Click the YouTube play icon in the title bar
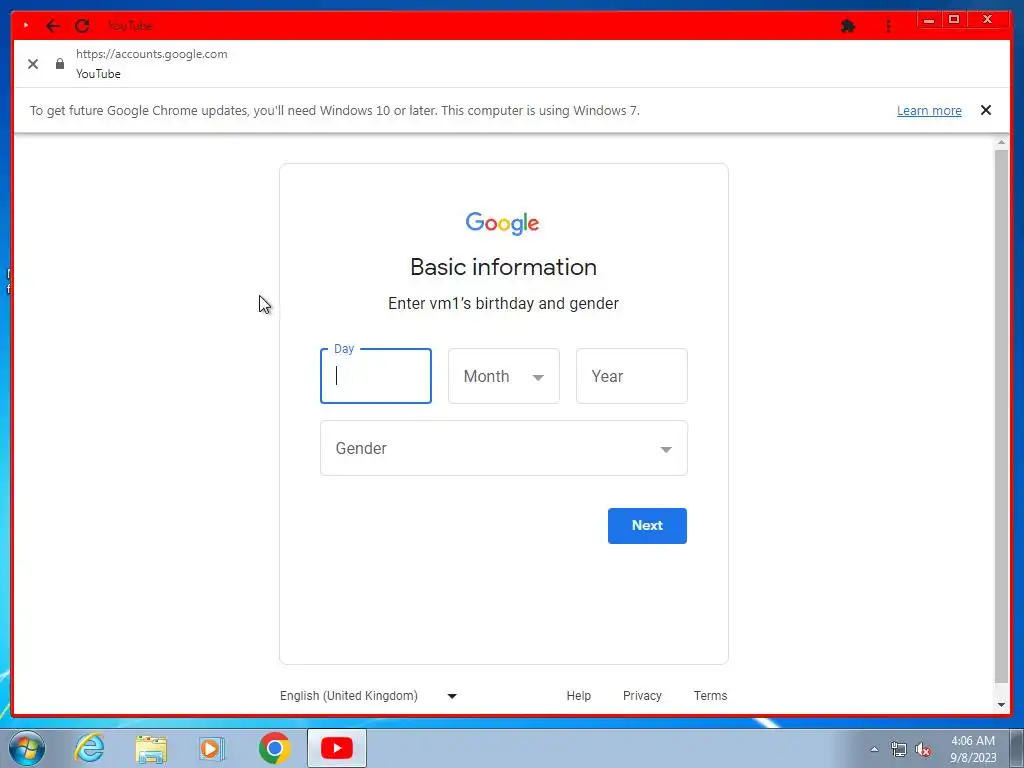This screenshot has height=768, width=1024. (25, 25)
